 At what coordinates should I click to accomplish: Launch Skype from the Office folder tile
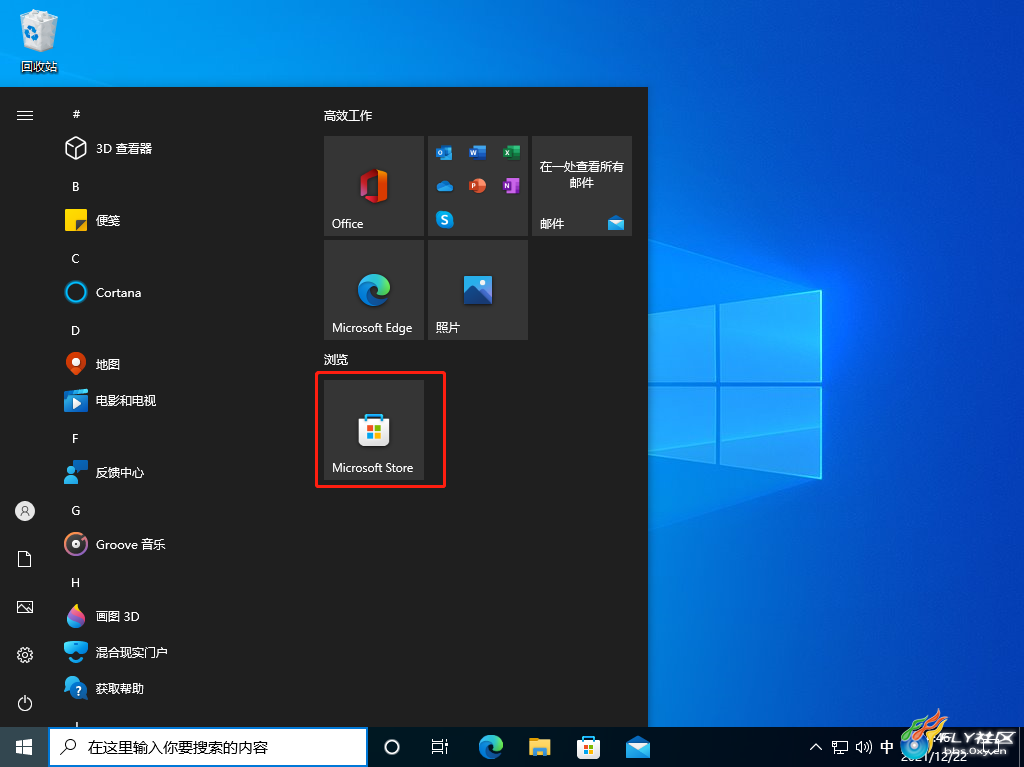(x=444, y=220)
